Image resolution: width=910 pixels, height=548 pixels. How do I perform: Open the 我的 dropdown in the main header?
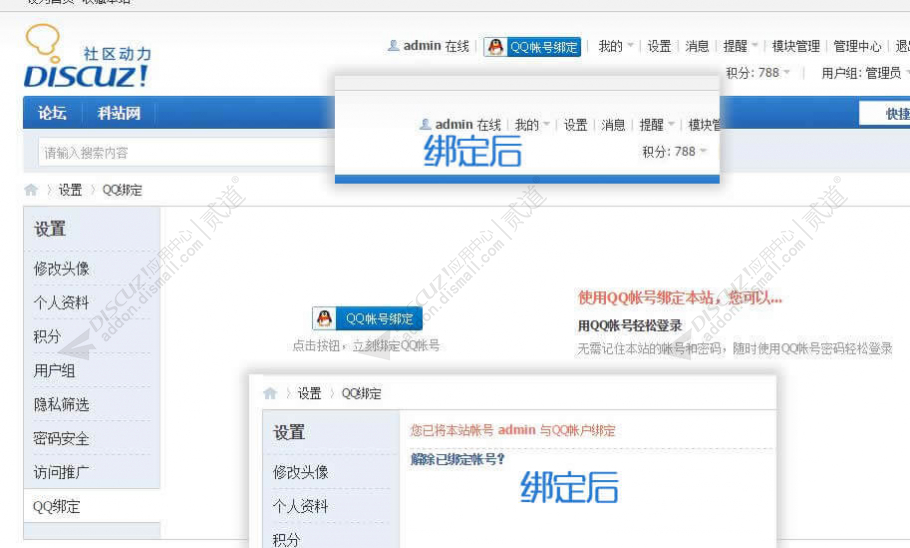615,46
